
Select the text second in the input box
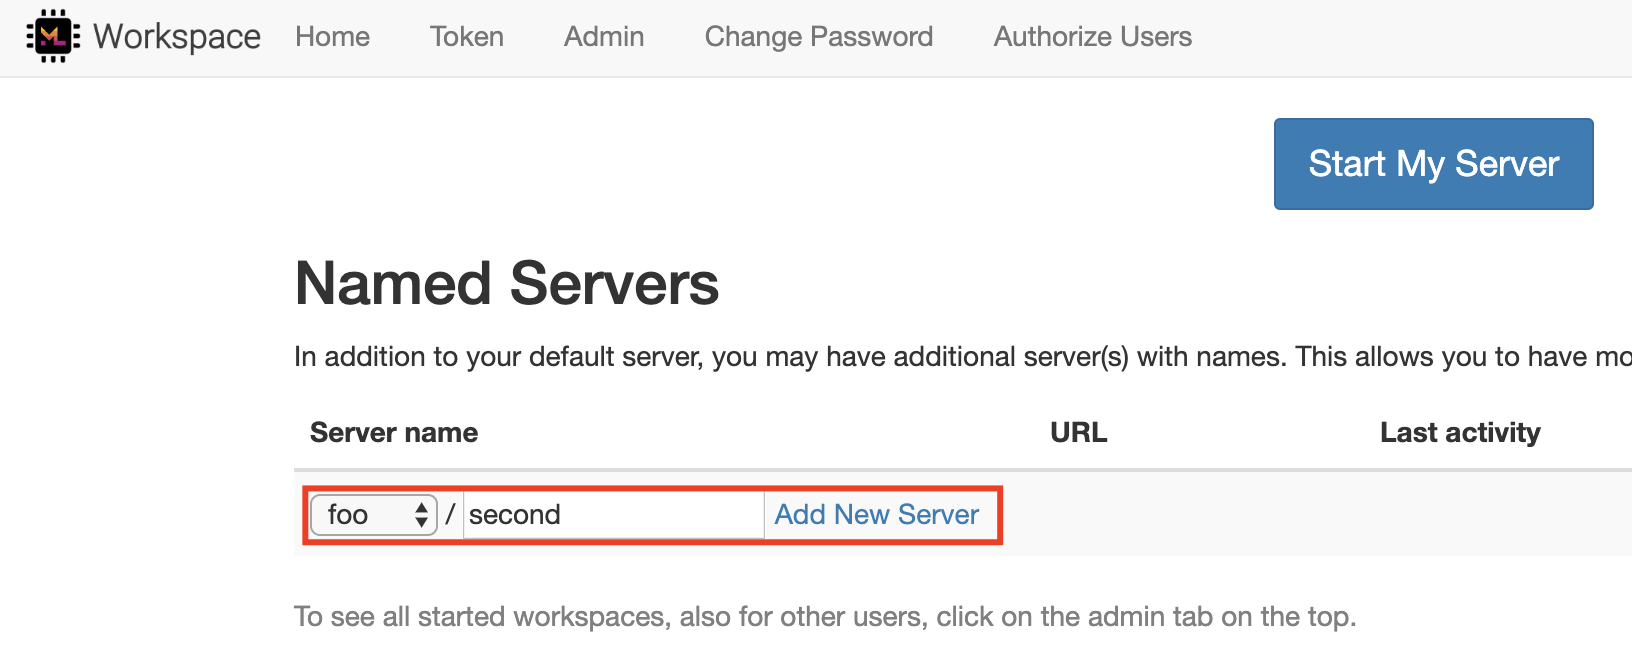point(519,514)
